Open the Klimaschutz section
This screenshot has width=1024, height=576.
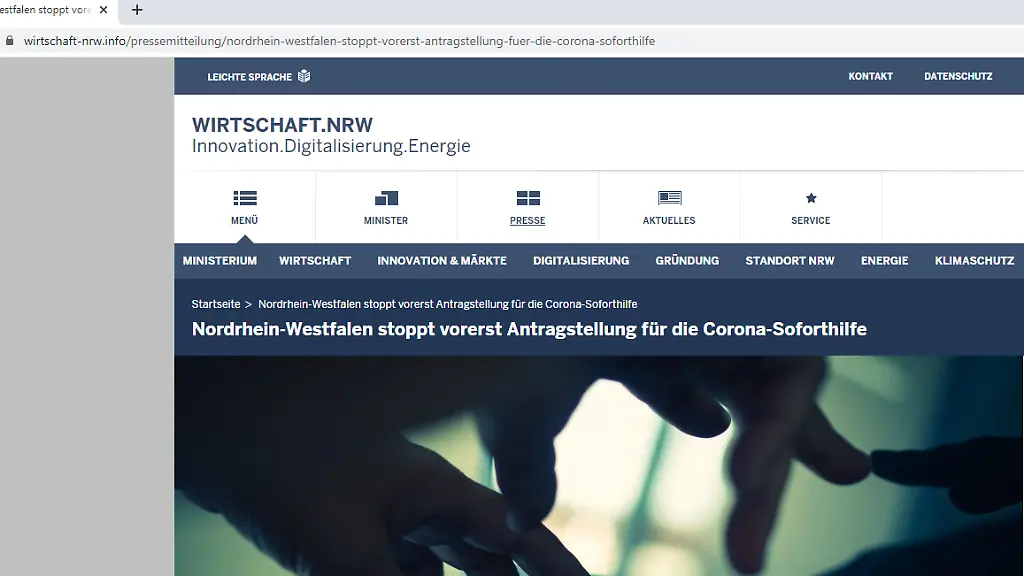click(x=974, y=261)
